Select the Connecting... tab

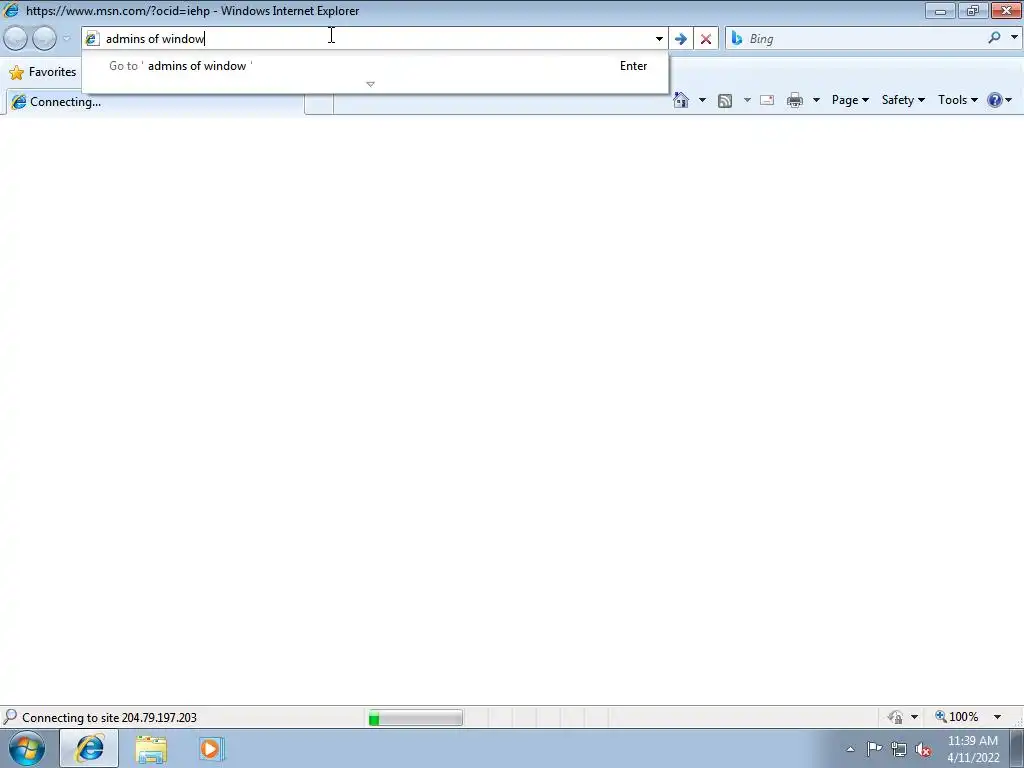[x=154, y=102]
